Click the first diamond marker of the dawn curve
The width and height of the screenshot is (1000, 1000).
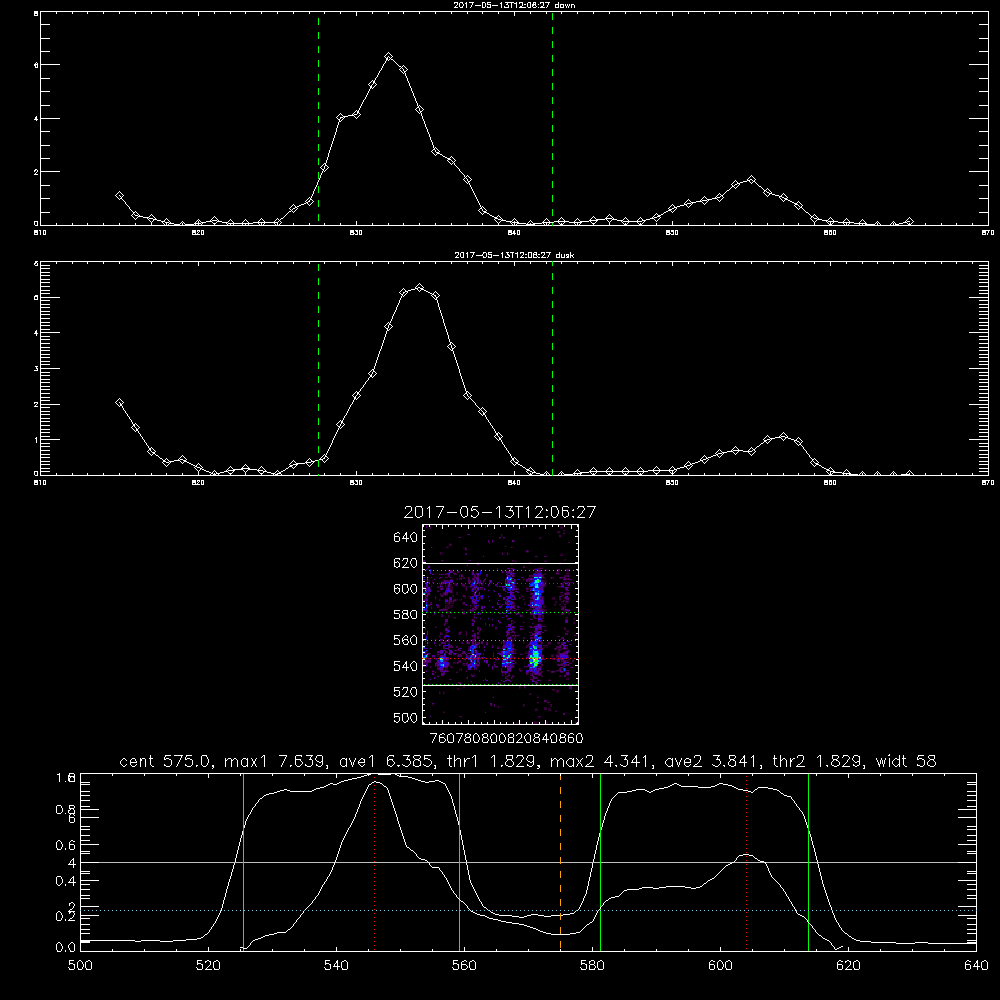tap(119, 196)
